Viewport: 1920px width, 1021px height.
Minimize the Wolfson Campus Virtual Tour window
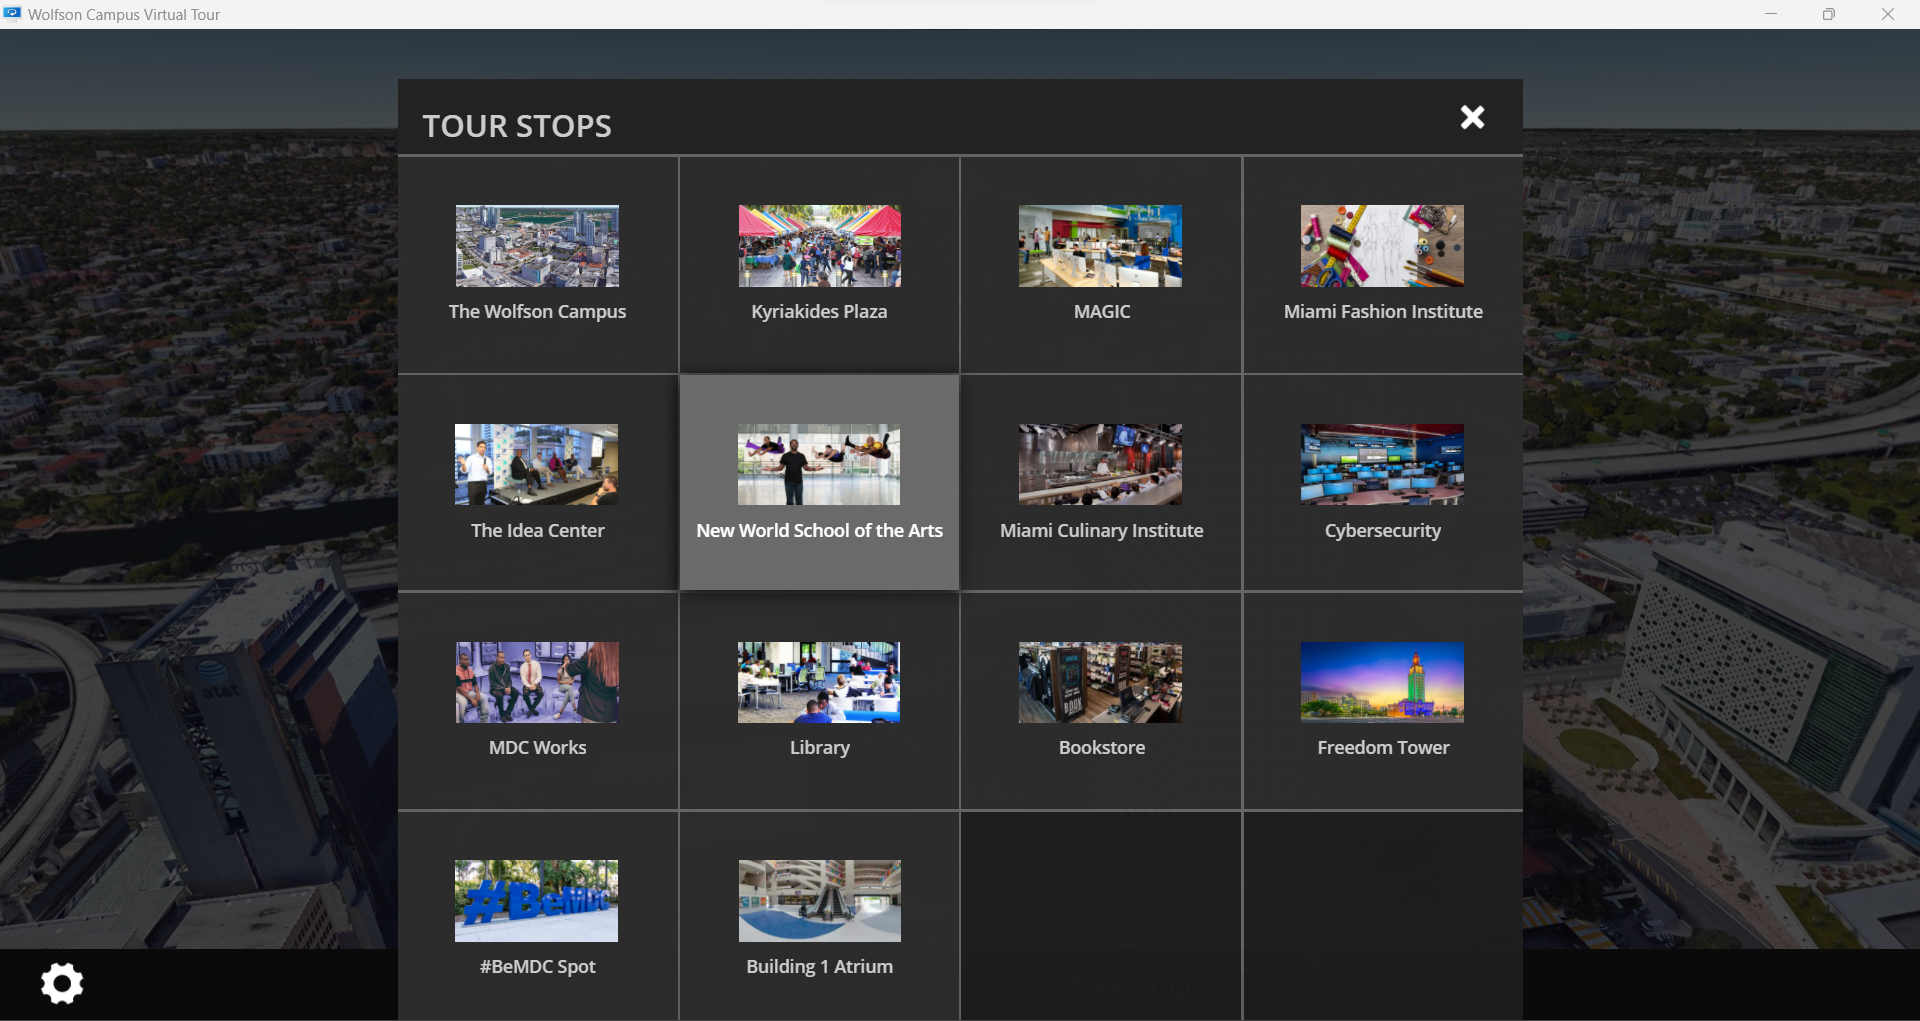pyautogui.click(x=1770, y=14)
